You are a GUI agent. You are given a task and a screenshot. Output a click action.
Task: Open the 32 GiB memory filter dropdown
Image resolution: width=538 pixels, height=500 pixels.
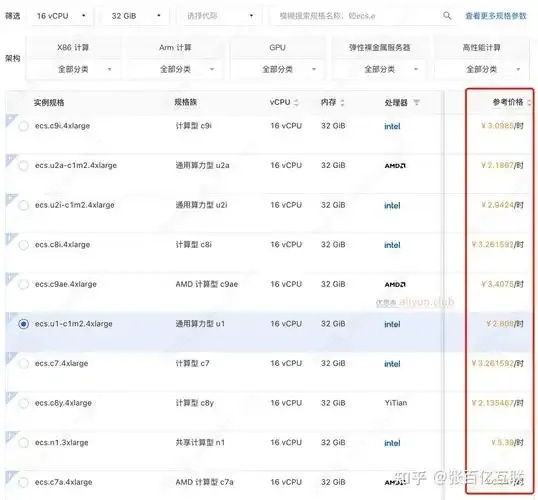[136, 16]
